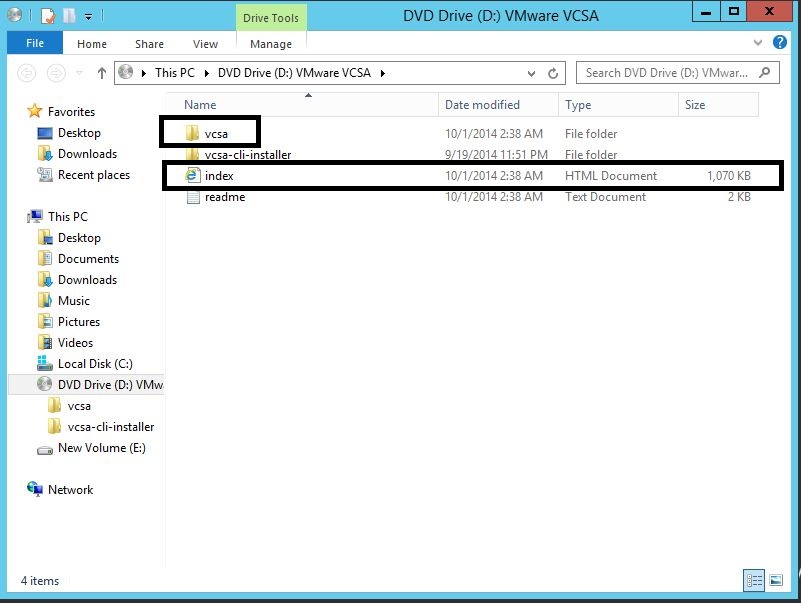Open Local Disk (C:) in the navigation pane
Viewport: 801px width, 603px height.
94,364
